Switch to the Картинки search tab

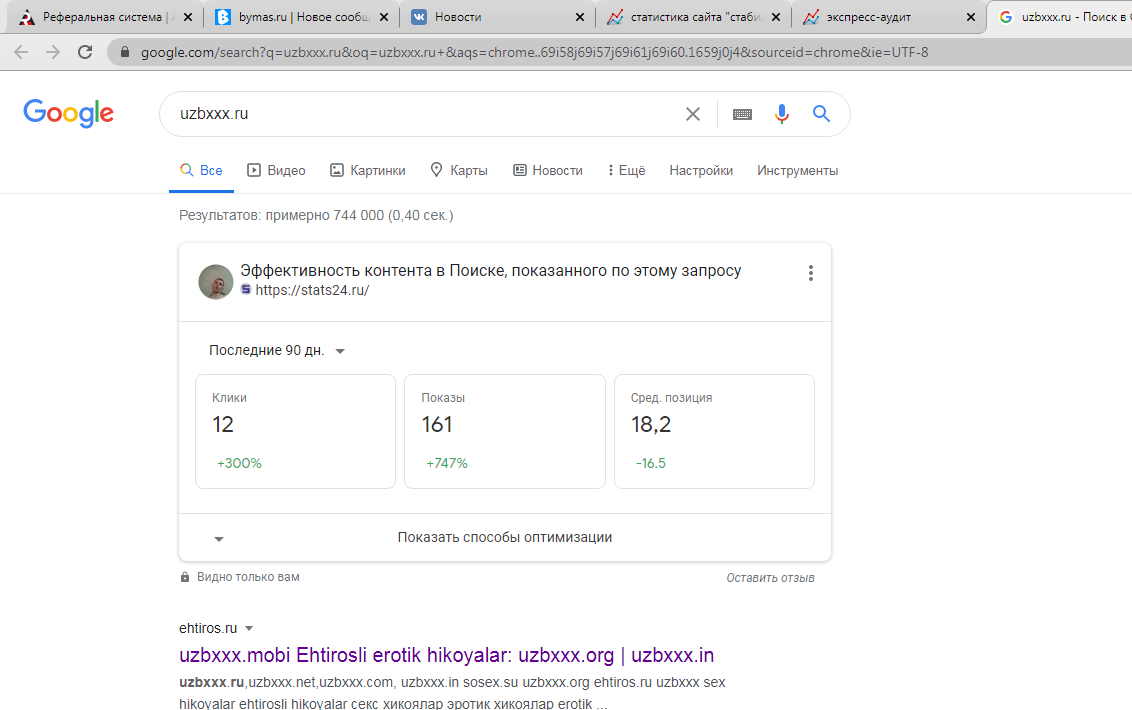(367, 171)
